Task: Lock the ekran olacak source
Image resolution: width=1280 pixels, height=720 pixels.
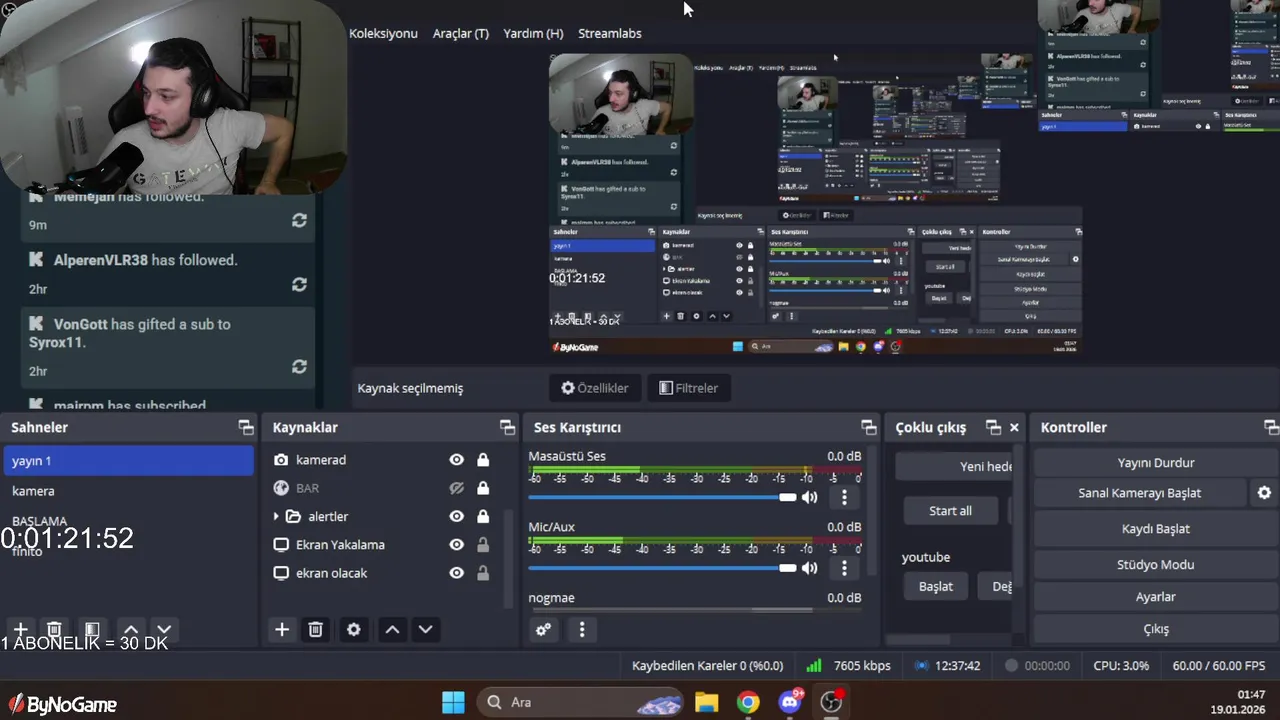Action: pyautogui.click(x=483, y=573)
